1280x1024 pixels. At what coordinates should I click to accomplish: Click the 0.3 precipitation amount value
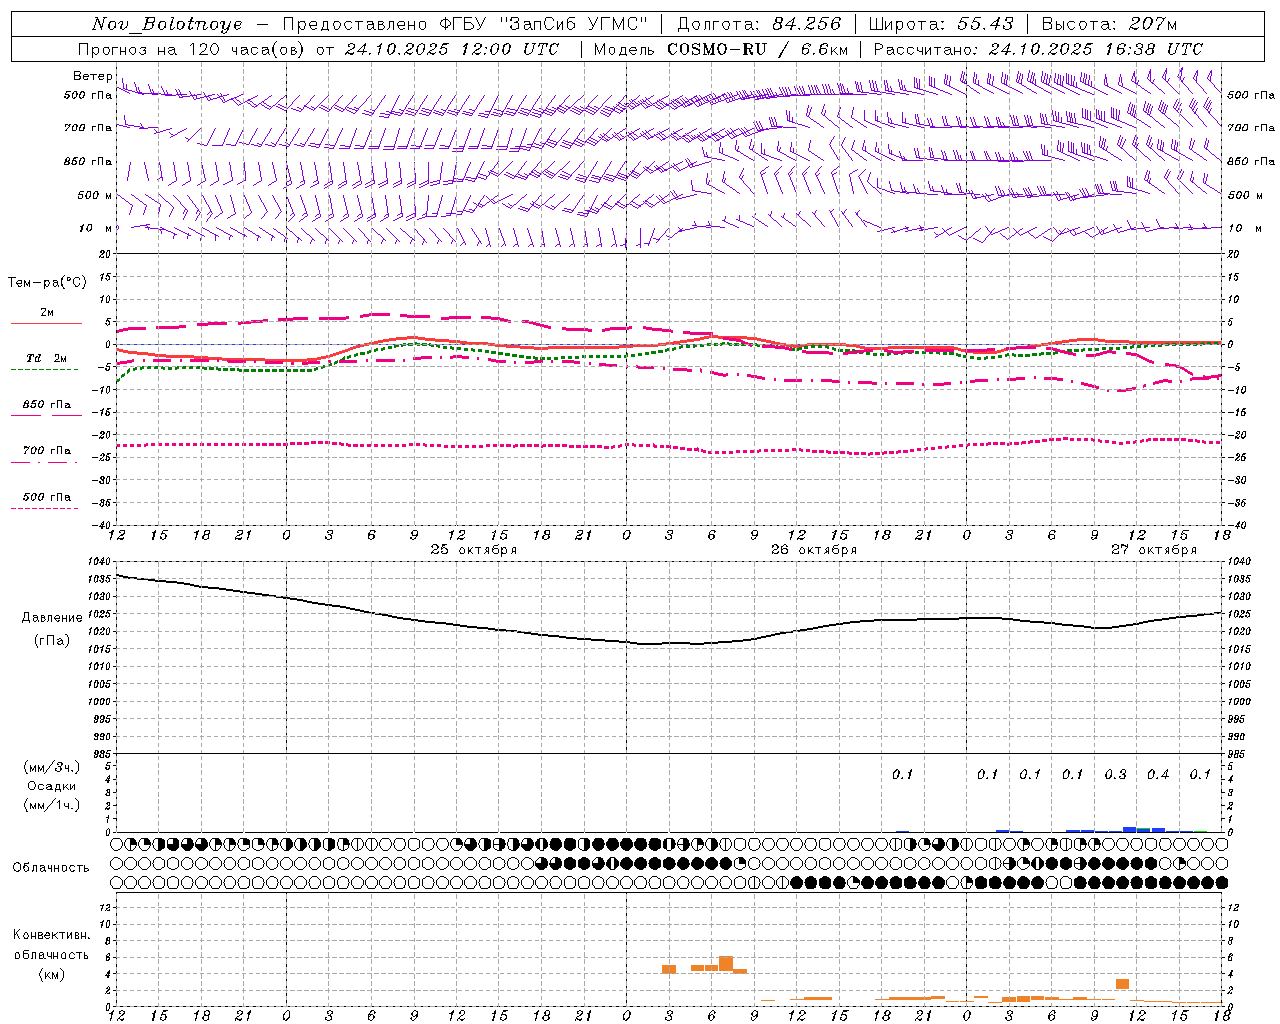tap(1115, 775)
